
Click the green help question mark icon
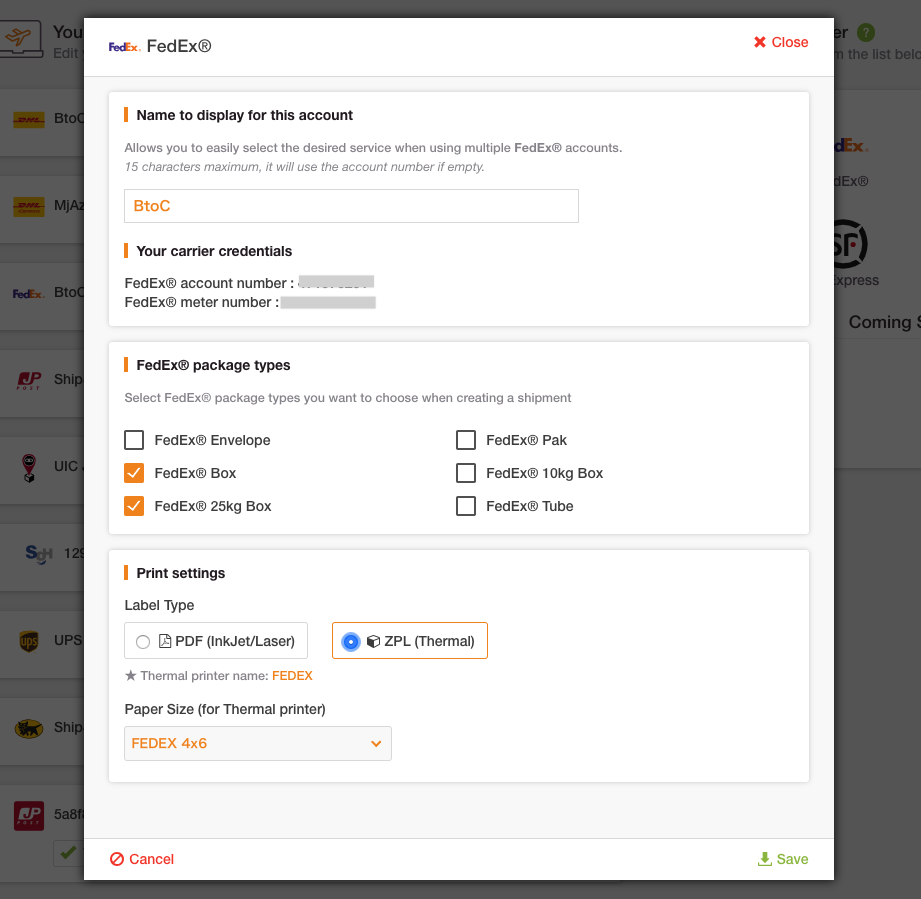coord(866,32)
